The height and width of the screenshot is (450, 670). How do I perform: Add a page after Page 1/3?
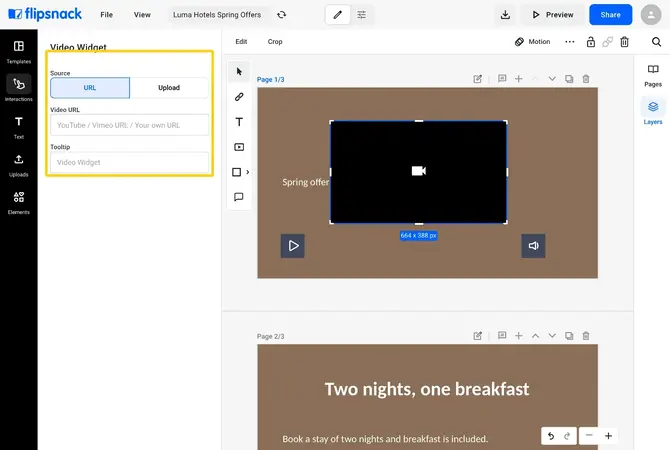coord(518,79)
